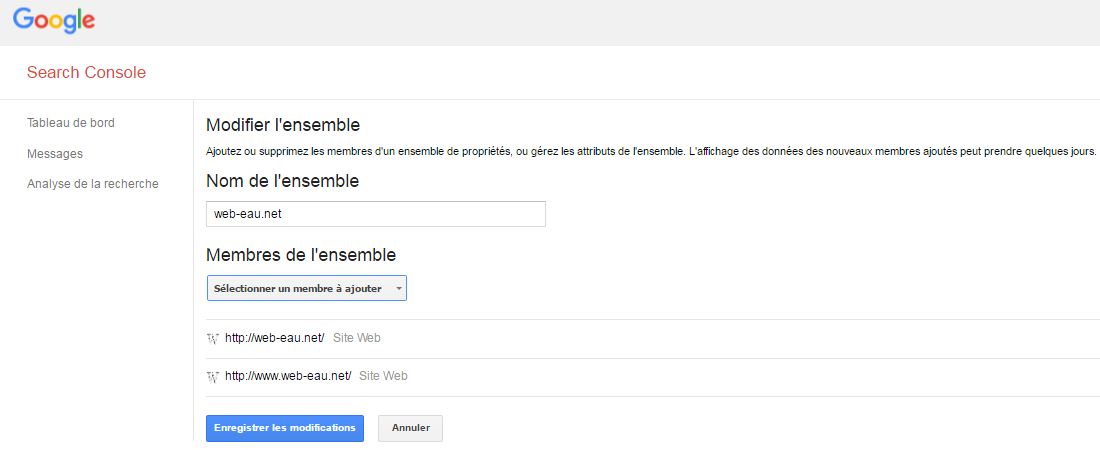Open the Search Console home link
The width and height of the screenshot is (1100, 450).
click(x=86, y=72)
